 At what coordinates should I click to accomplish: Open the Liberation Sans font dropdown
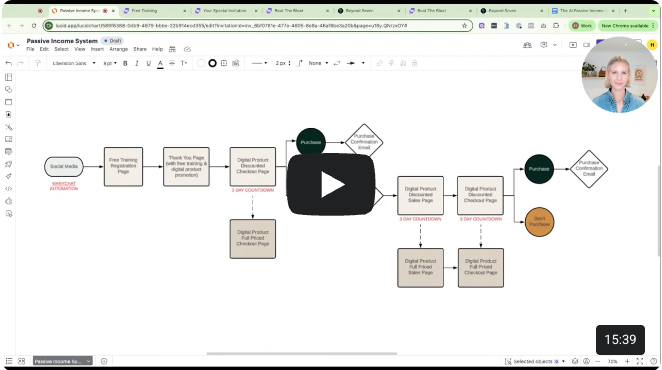point(74,63)
